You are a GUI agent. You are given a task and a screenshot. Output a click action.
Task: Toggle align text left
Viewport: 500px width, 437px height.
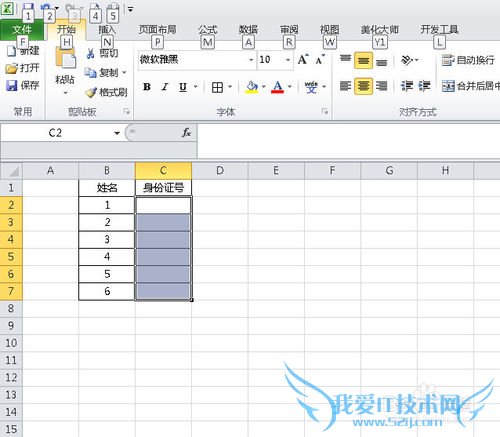[x=345, y=86]
